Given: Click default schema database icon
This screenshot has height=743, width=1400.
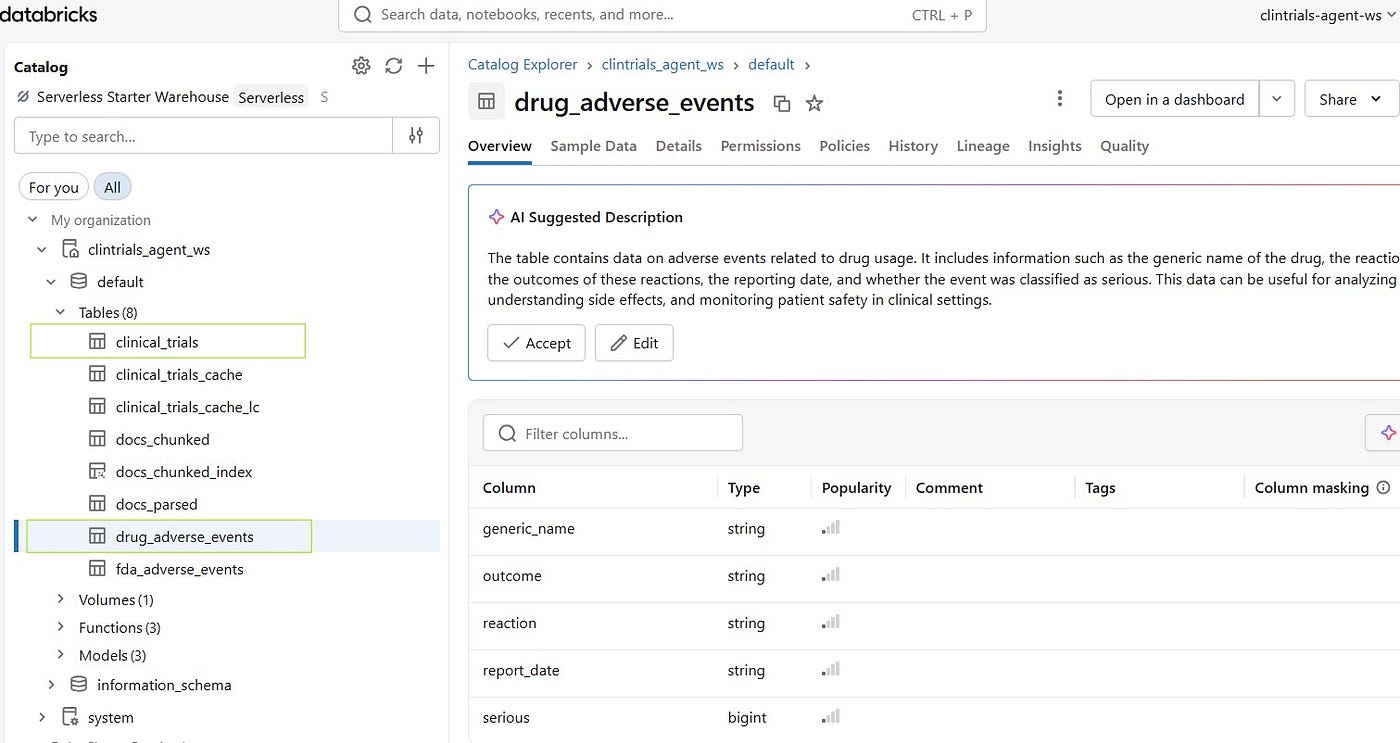Looking at the screenshot, I should click(x=79, y=282).
